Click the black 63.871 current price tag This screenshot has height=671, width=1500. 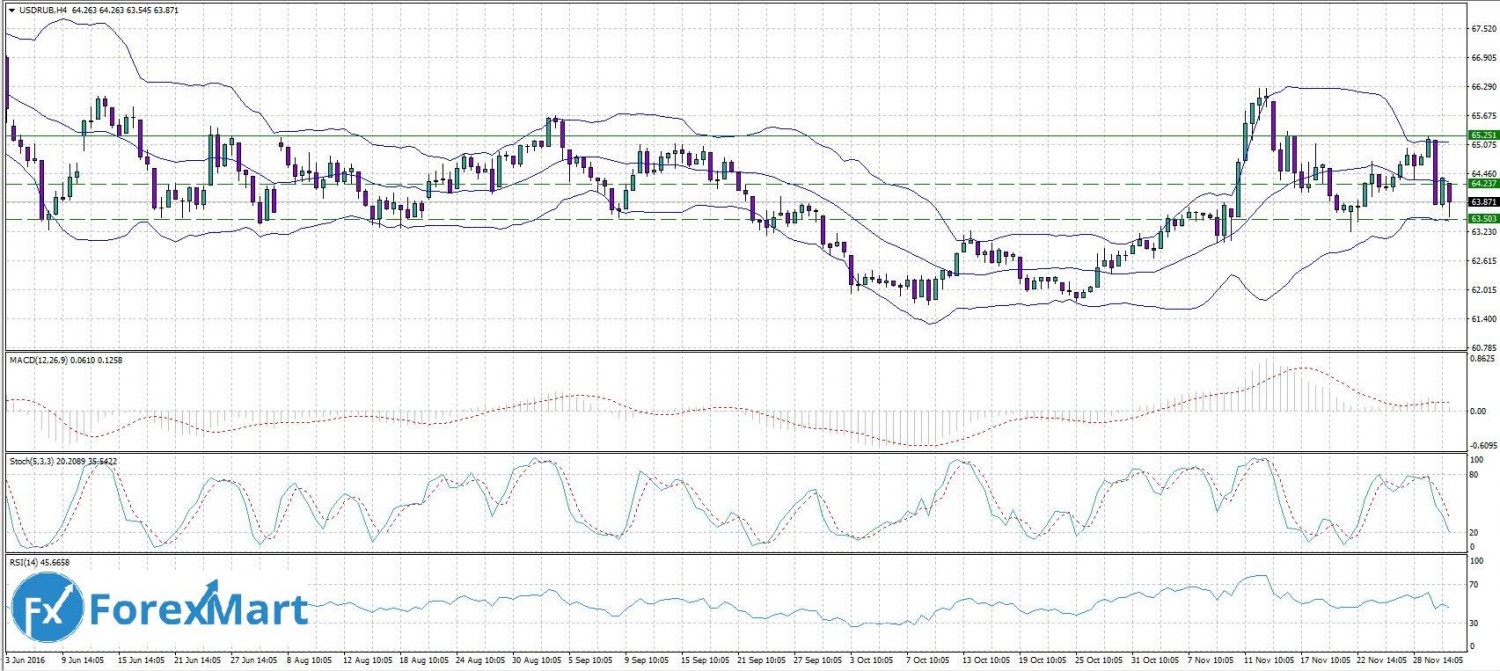point(1481,201)
